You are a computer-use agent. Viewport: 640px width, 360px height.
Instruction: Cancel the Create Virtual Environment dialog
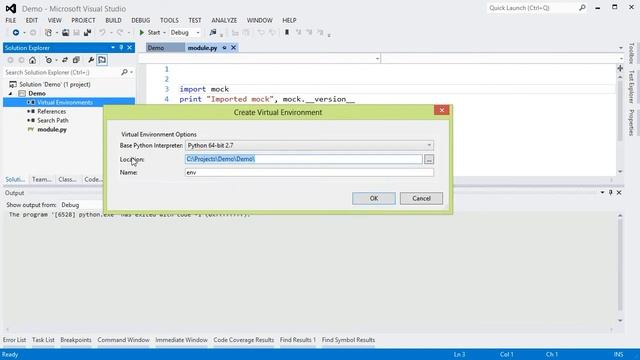tap(421, 198)
